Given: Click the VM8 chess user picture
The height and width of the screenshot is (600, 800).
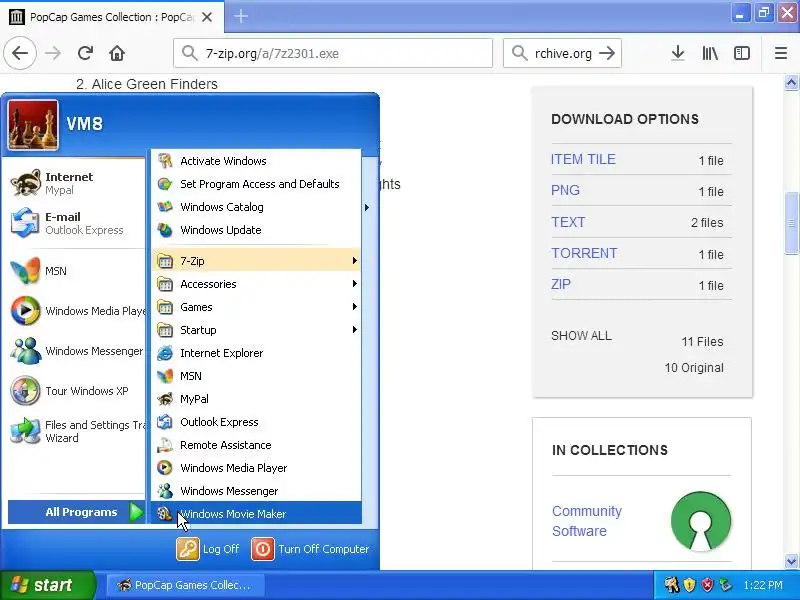Looking at the screenshot, I should [33, 125].
